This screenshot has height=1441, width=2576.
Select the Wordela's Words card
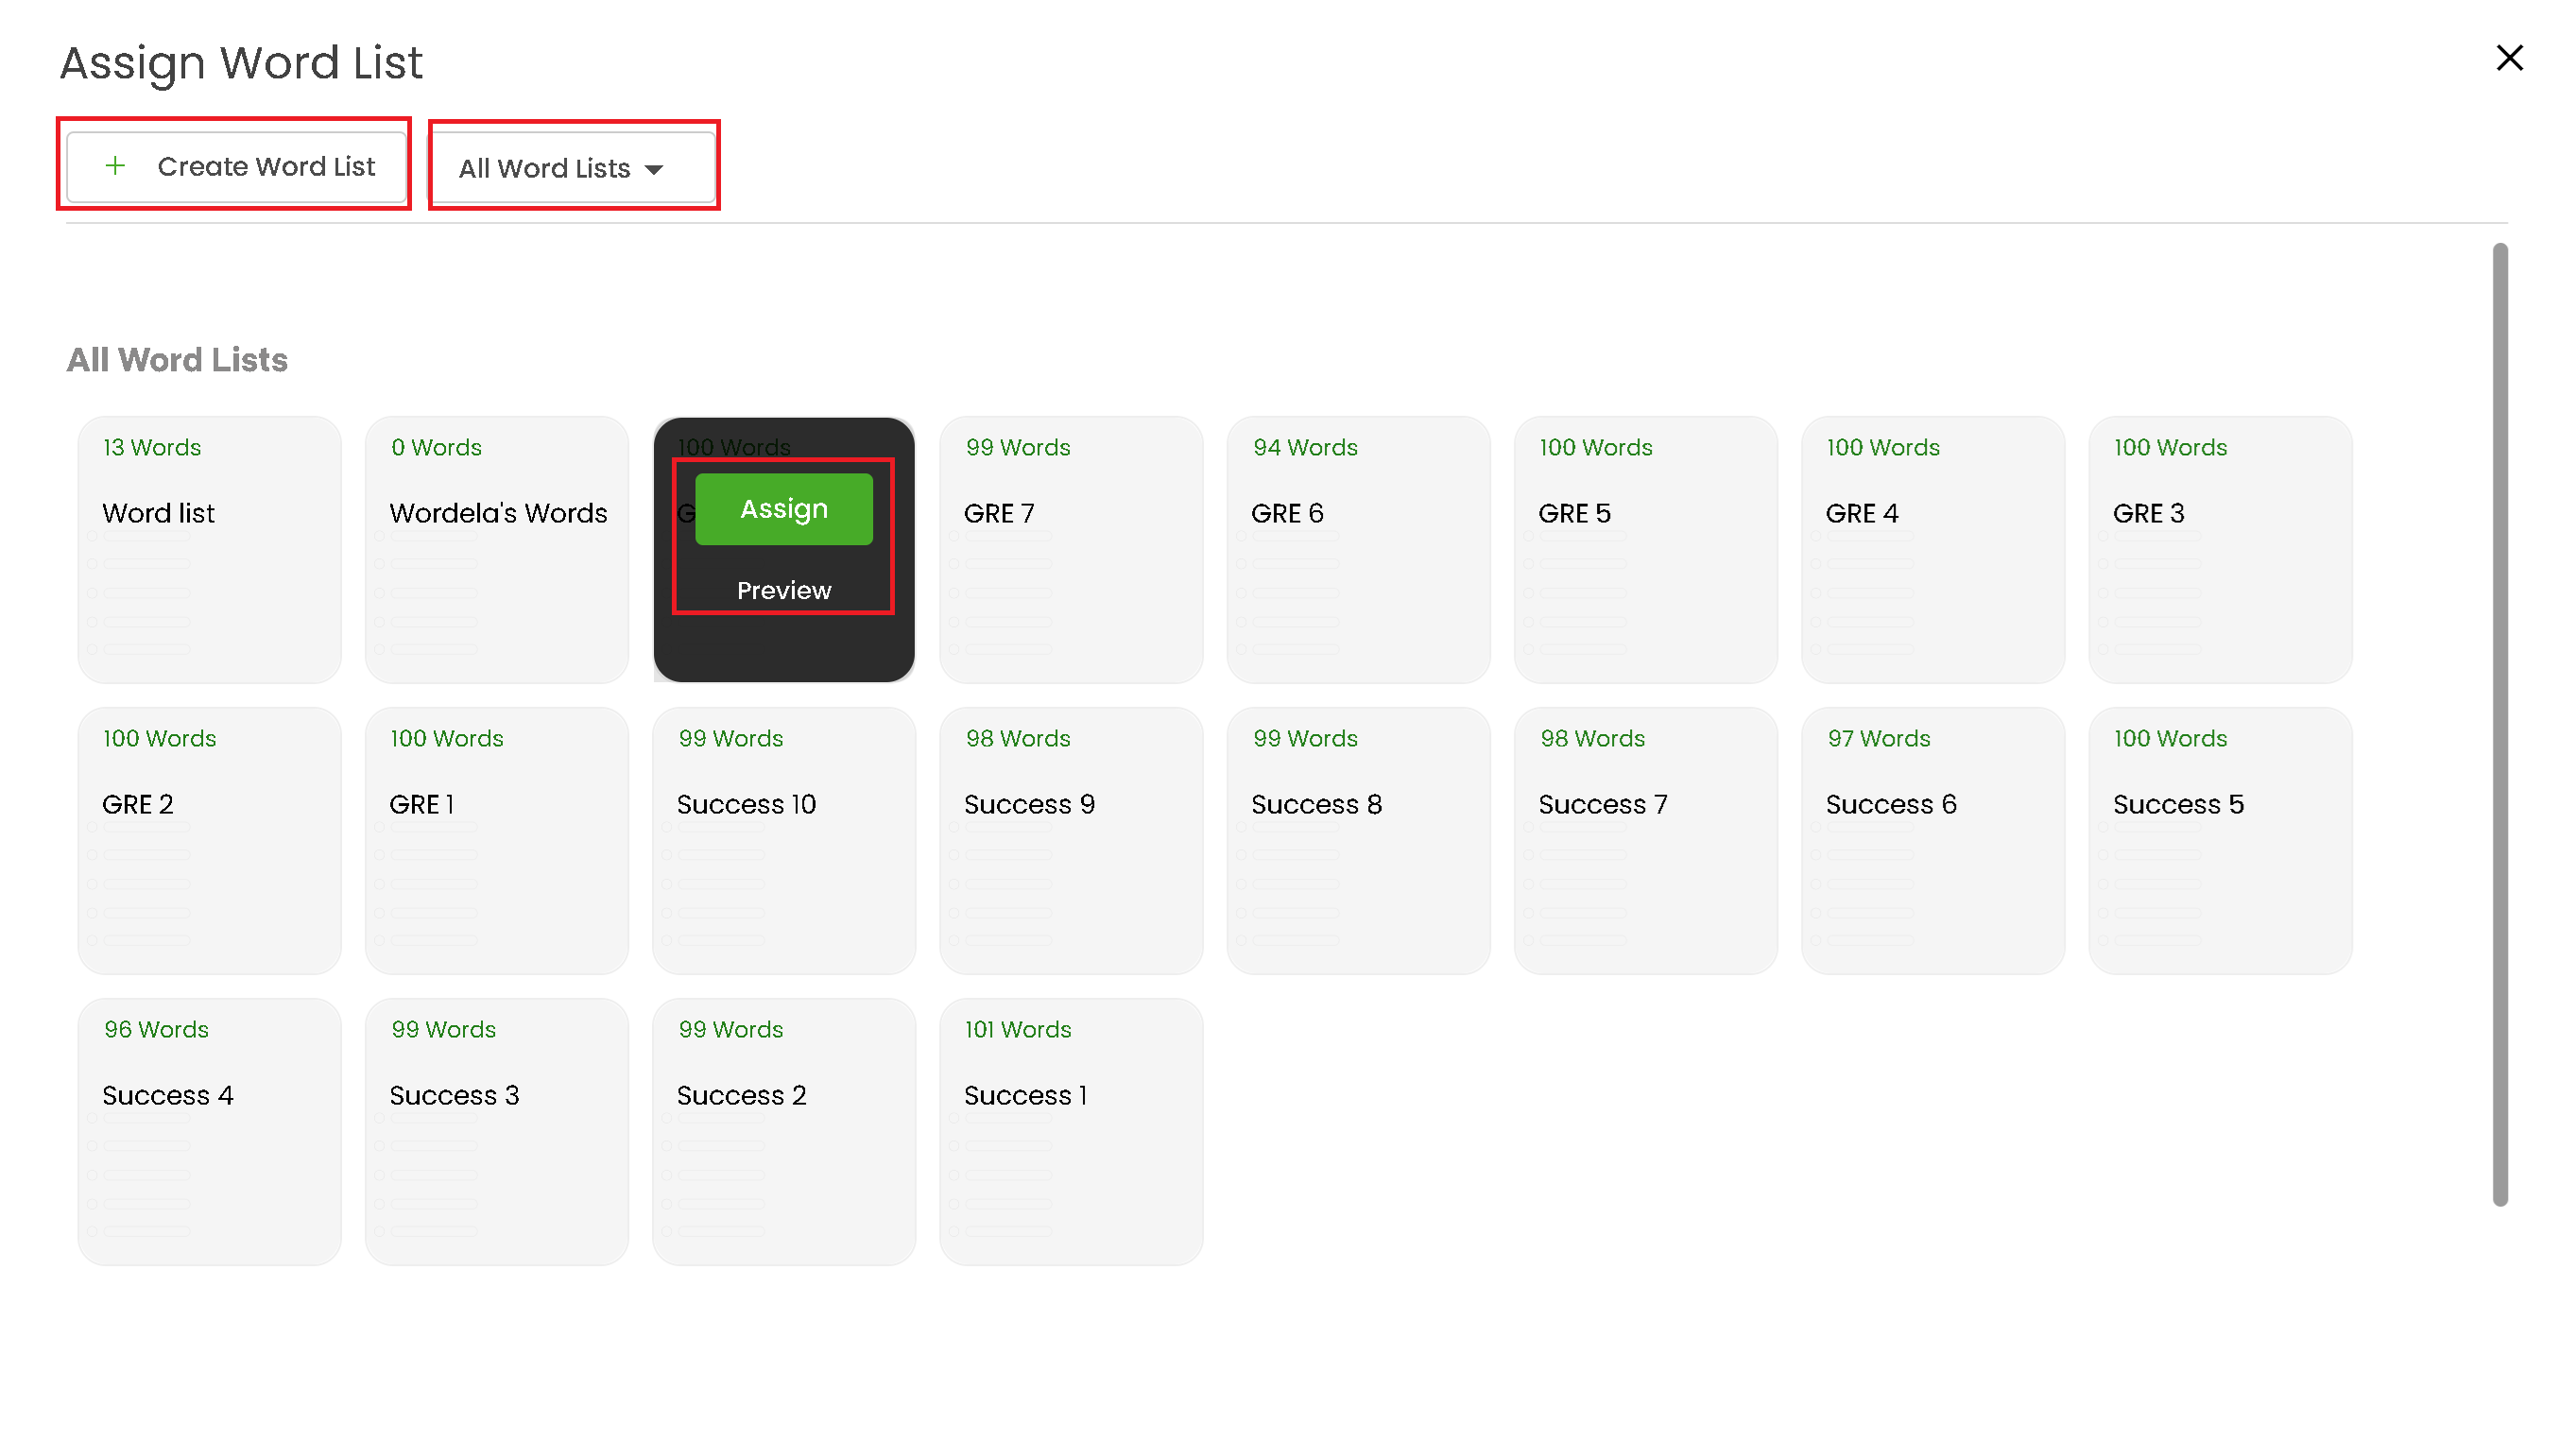(x=496, y=550)
